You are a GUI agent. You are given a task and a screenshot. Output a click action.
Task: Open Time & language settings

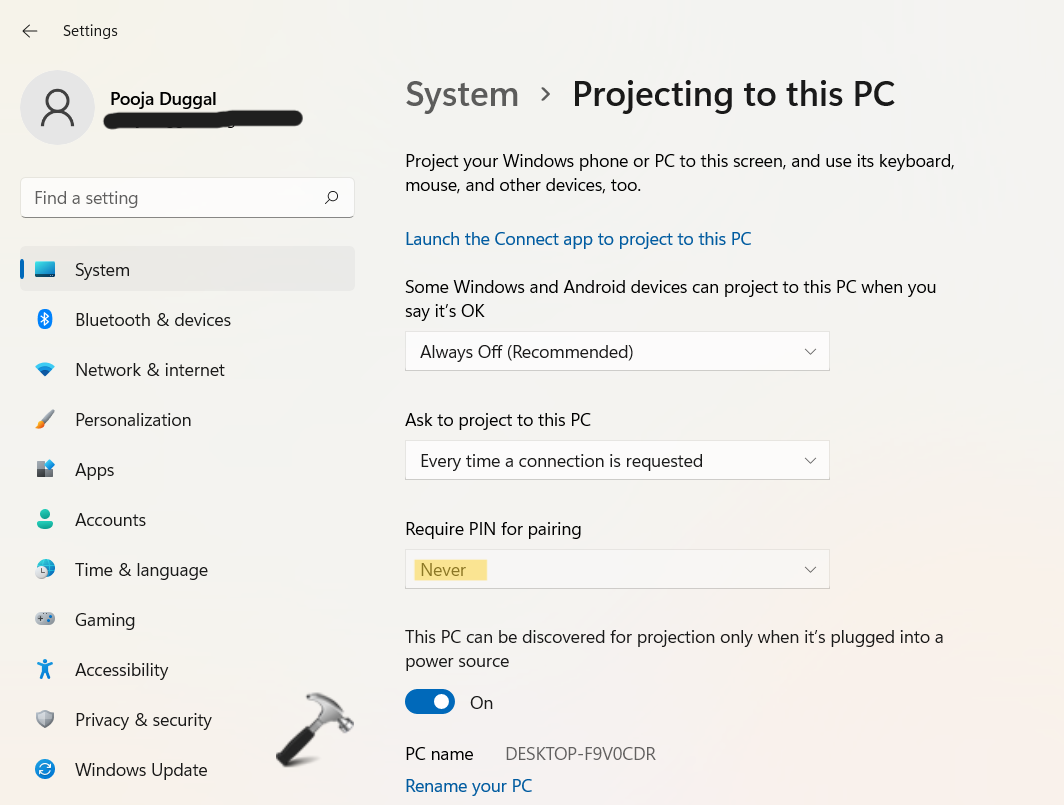click(x=141, y=570)
